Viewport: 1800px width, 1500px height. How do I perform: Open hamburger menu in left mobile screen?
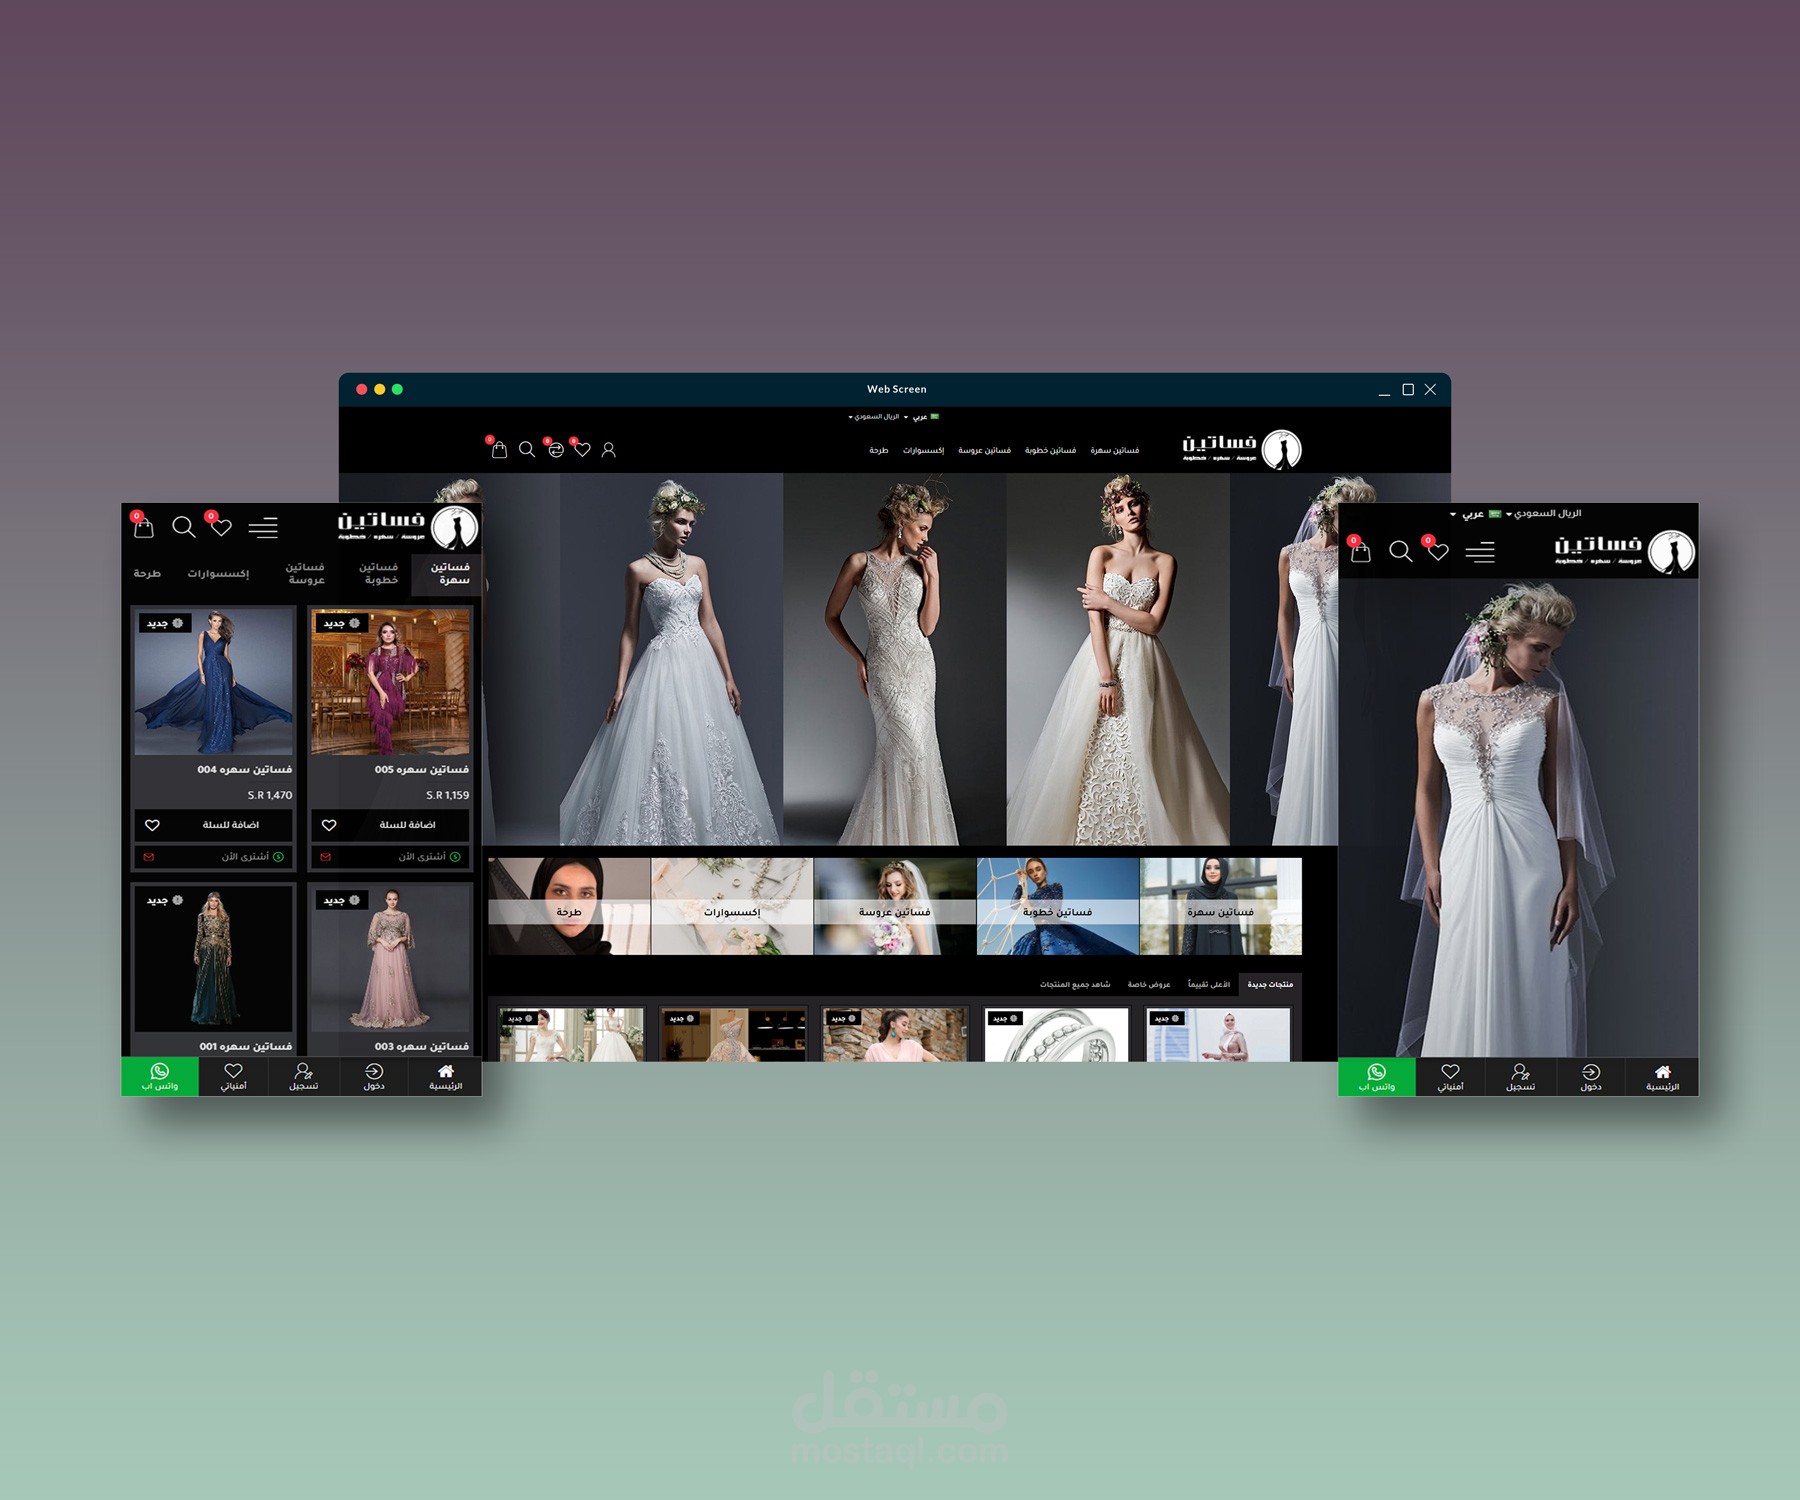point(263,528)
